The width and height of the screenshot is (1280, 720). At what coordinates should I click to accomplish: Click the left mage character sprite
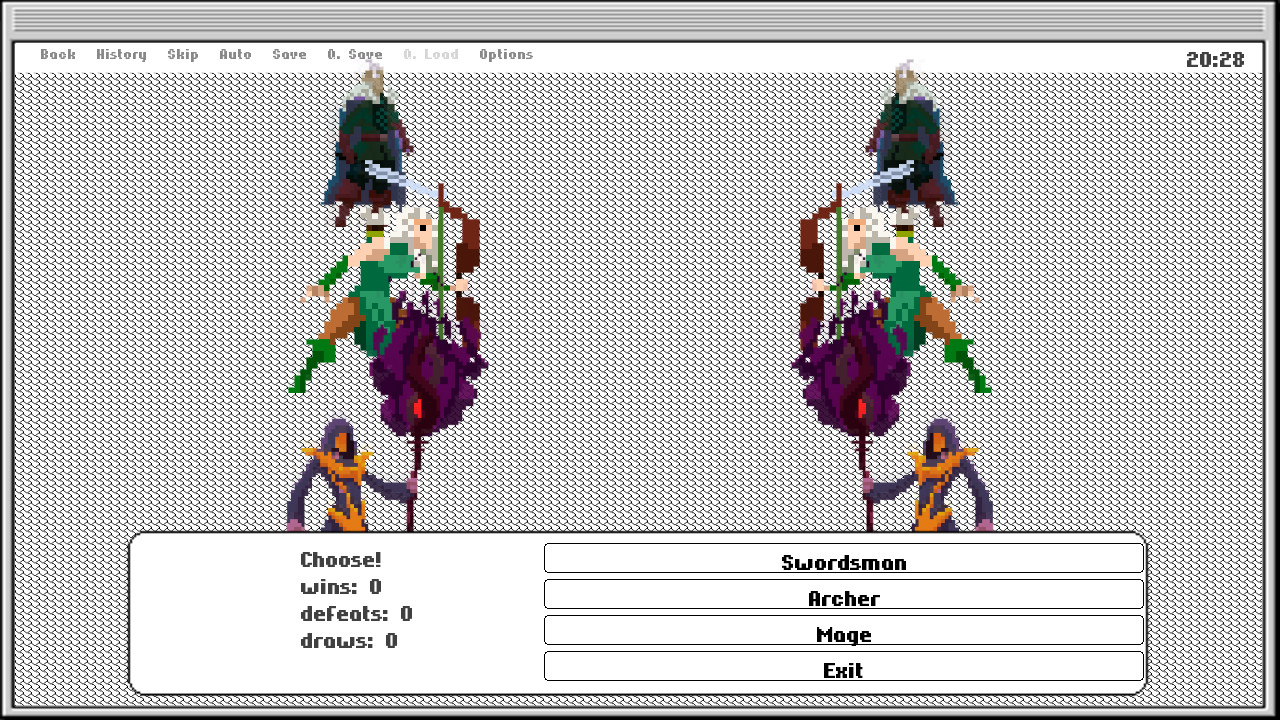pos(340,480)
